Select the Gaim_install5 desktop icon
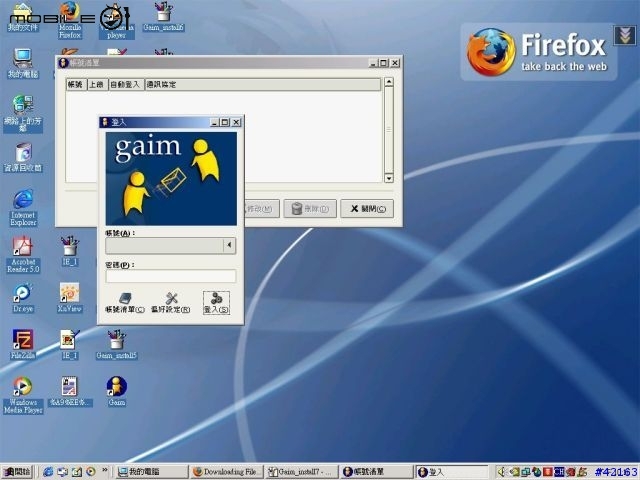 117,344
